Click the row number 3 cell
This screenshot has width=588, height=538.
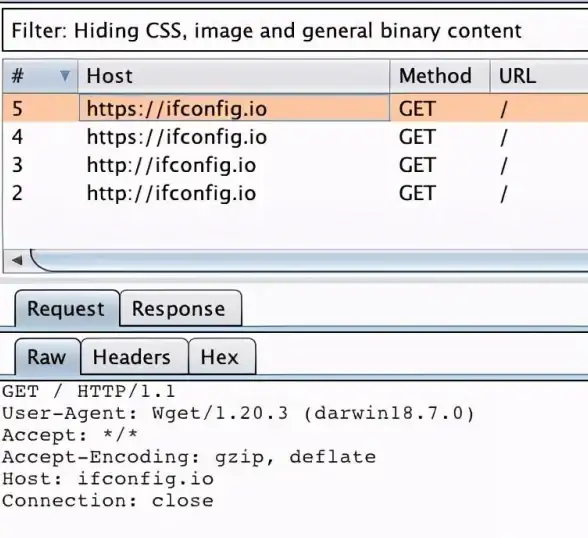(18, 165)
